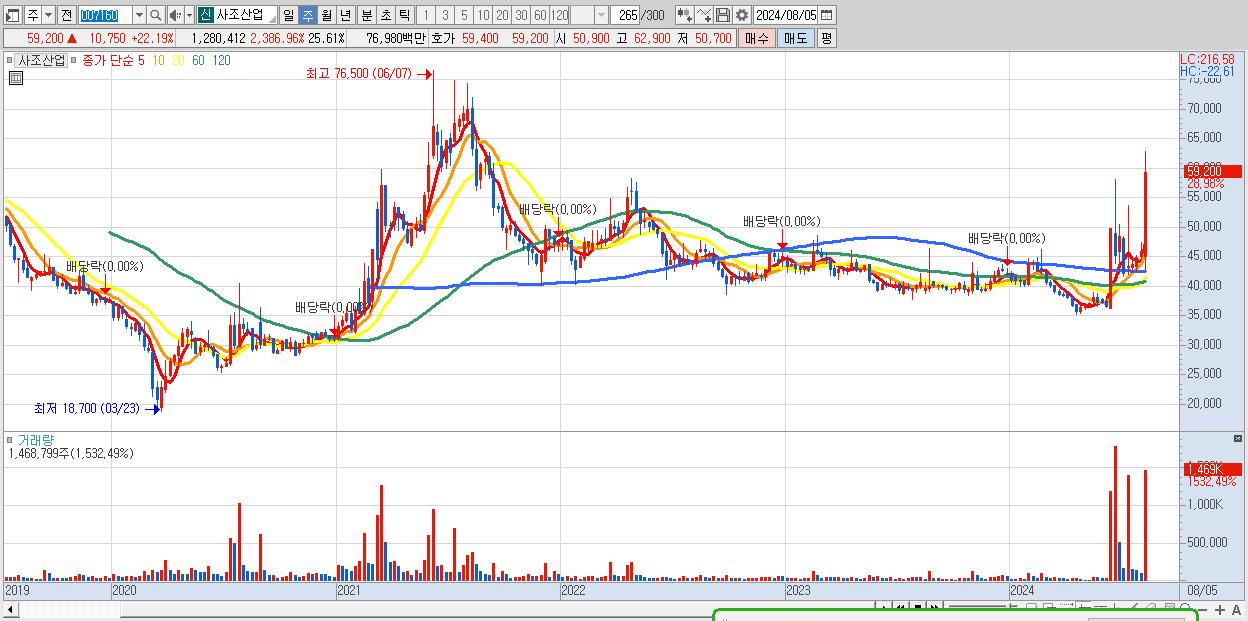The image size is (1248, 621).
Task: Click the 2021 label on time axis
Action: [349, 591]
